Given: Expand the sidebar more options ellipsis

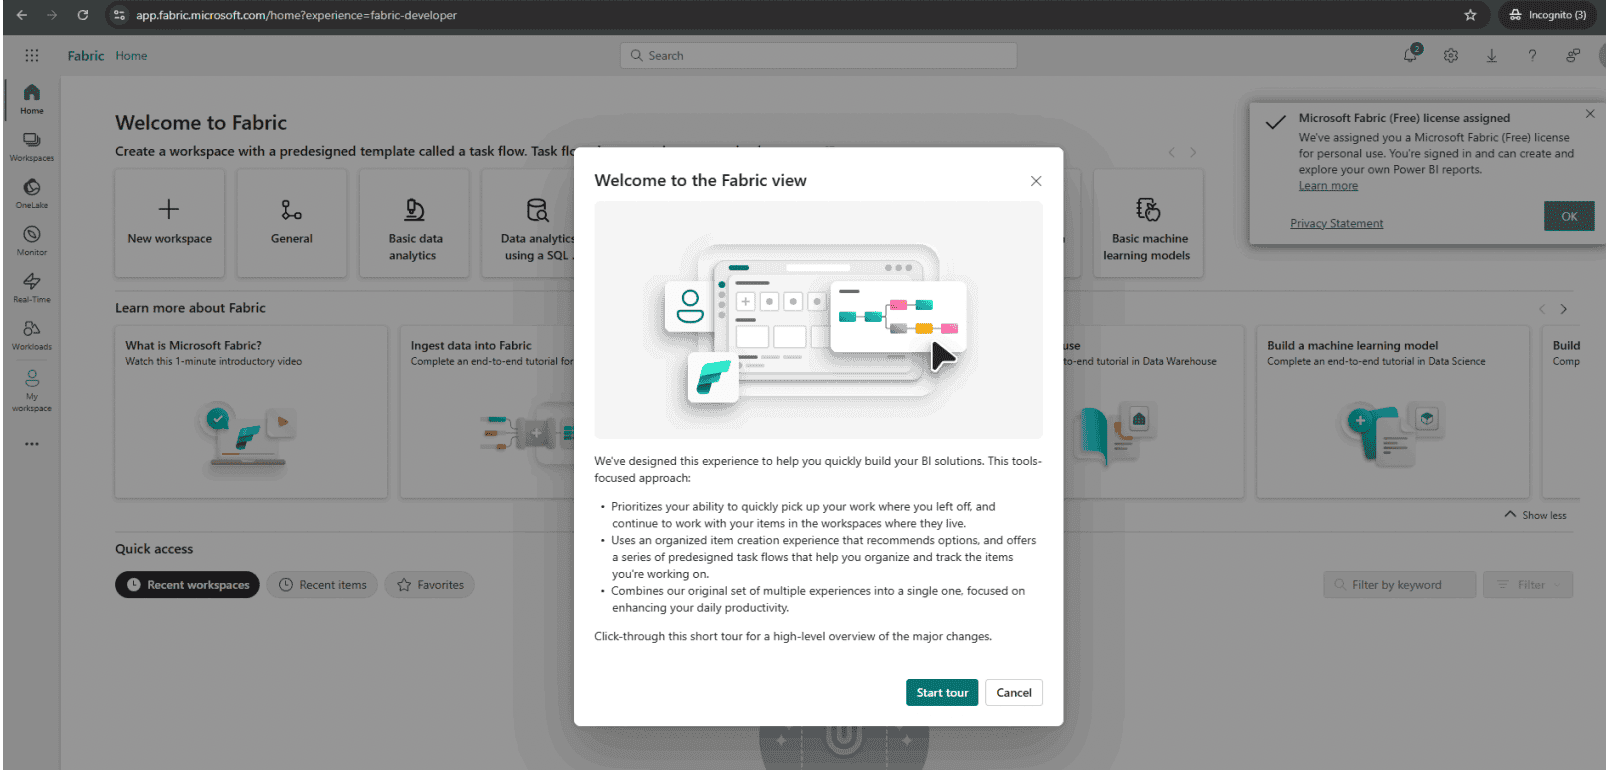Looking at the screenshot, I should click(32, 444).
